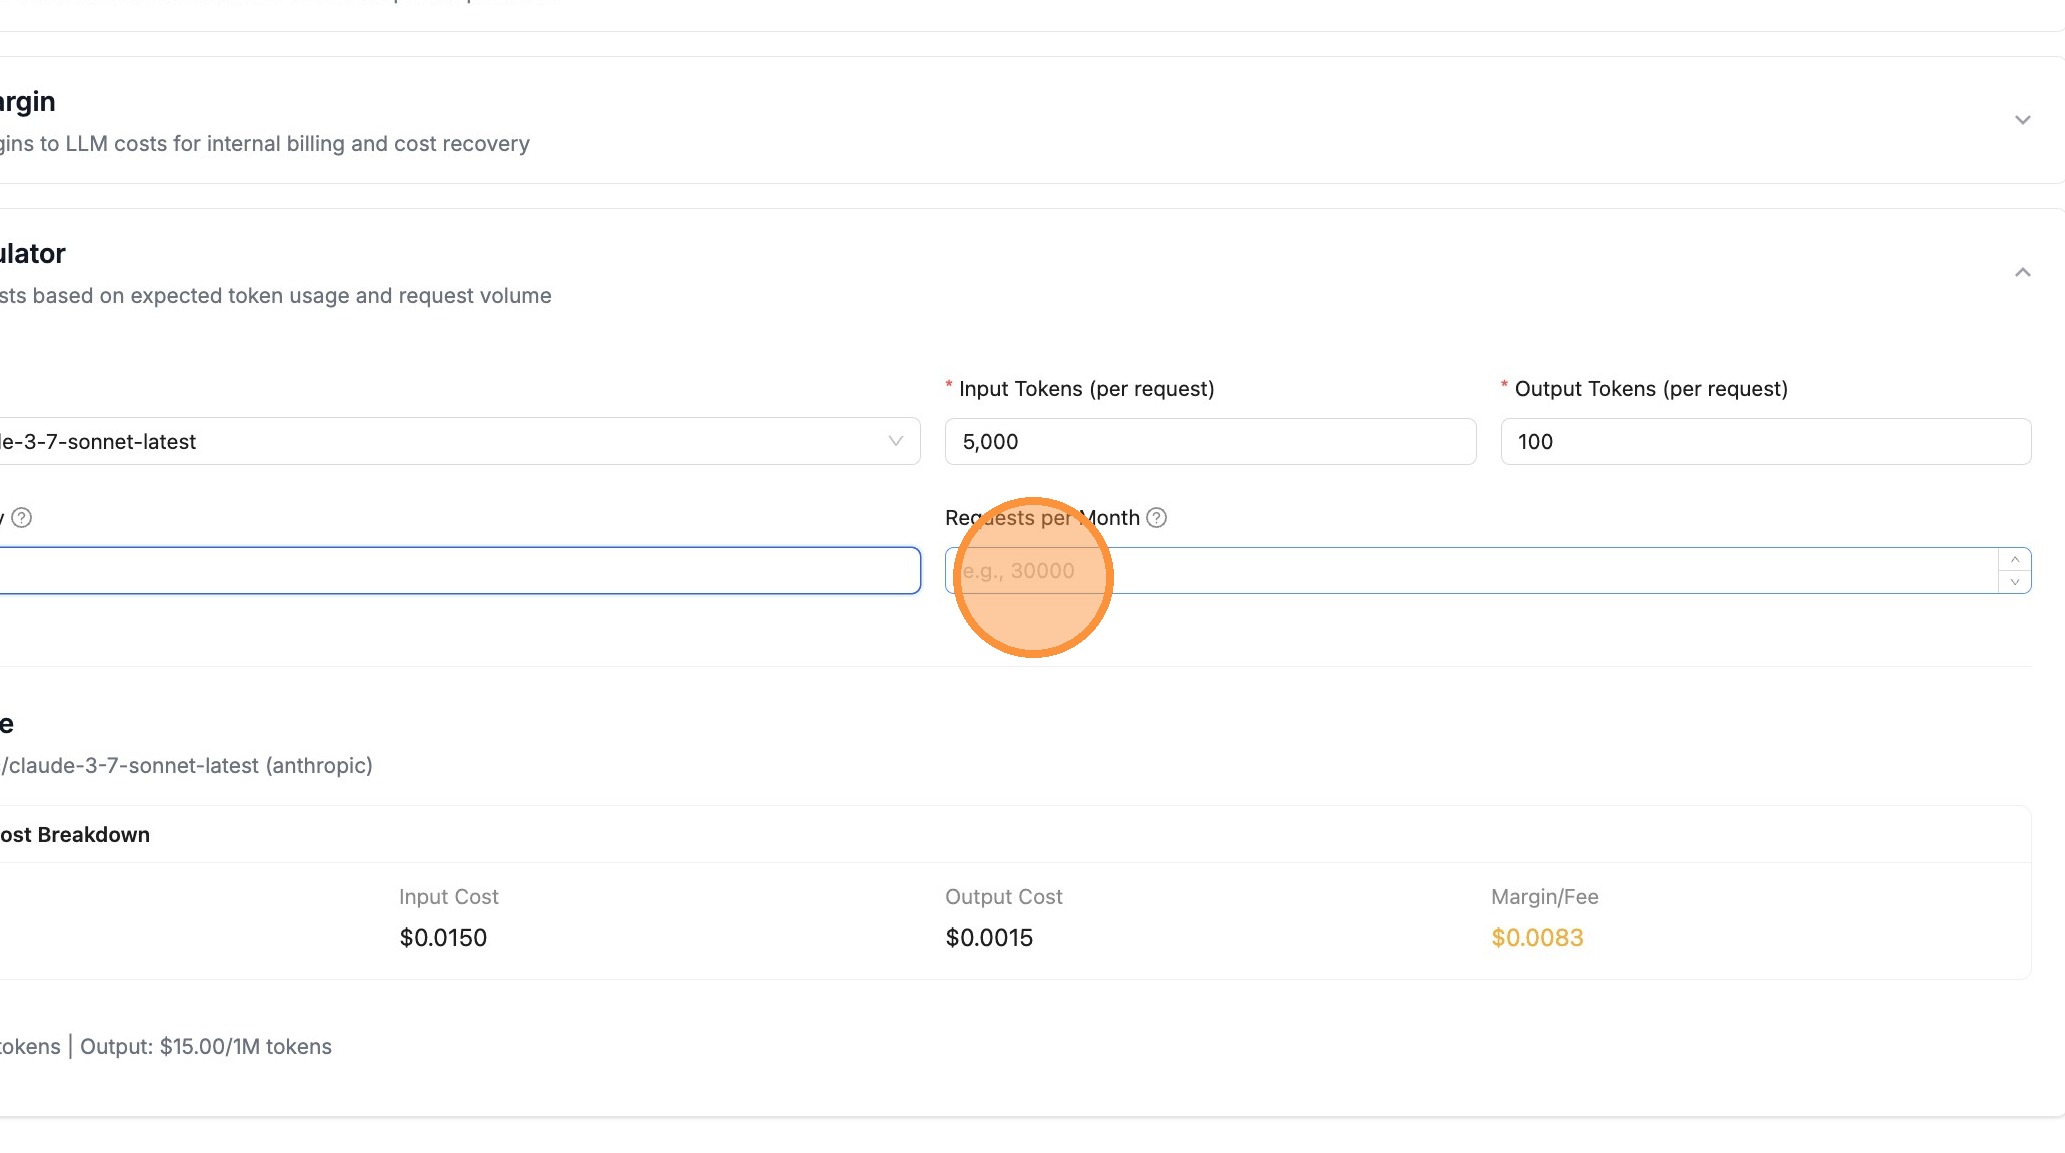Click the Margin/Fee amount $0.0083
This screenshot has width=2065, height=1153.
coord(1537,937)
